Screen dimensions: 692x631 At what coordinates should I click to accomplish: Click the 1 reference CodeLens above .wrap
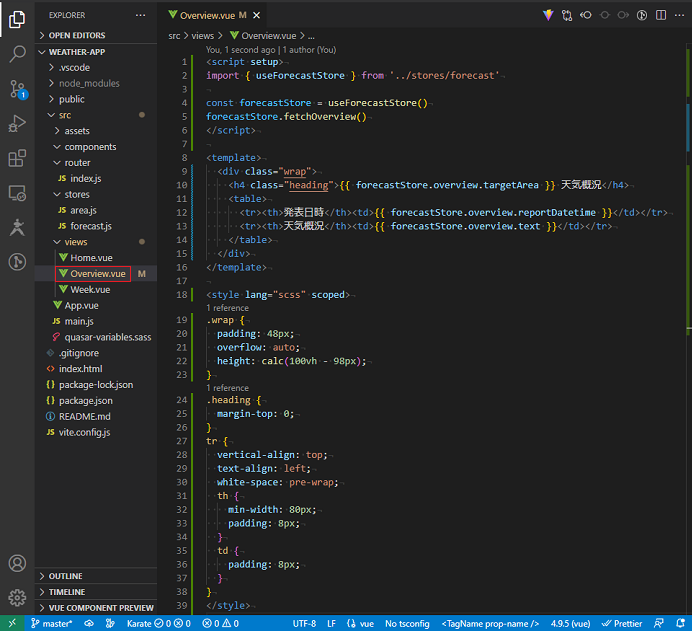point(227,308)
